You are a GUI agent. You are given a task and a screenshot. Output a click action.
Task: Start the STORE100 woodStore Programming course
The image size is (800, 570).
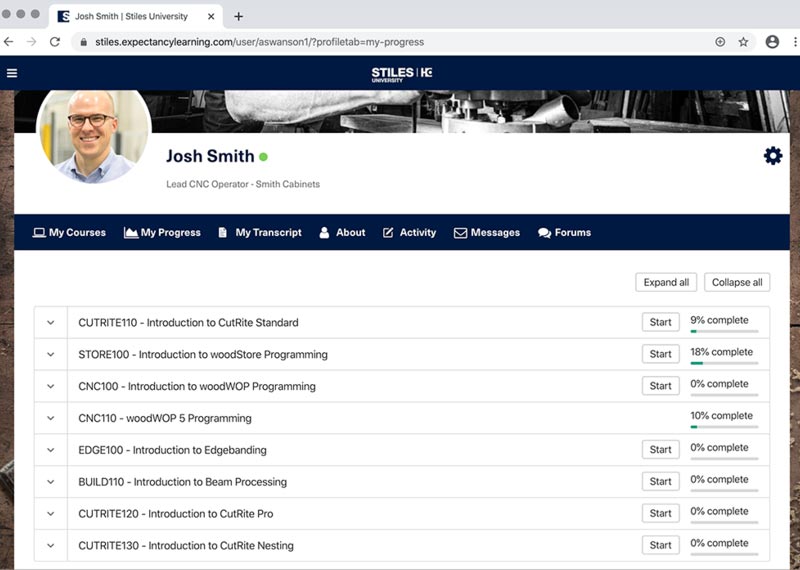[x=660, y=354]
